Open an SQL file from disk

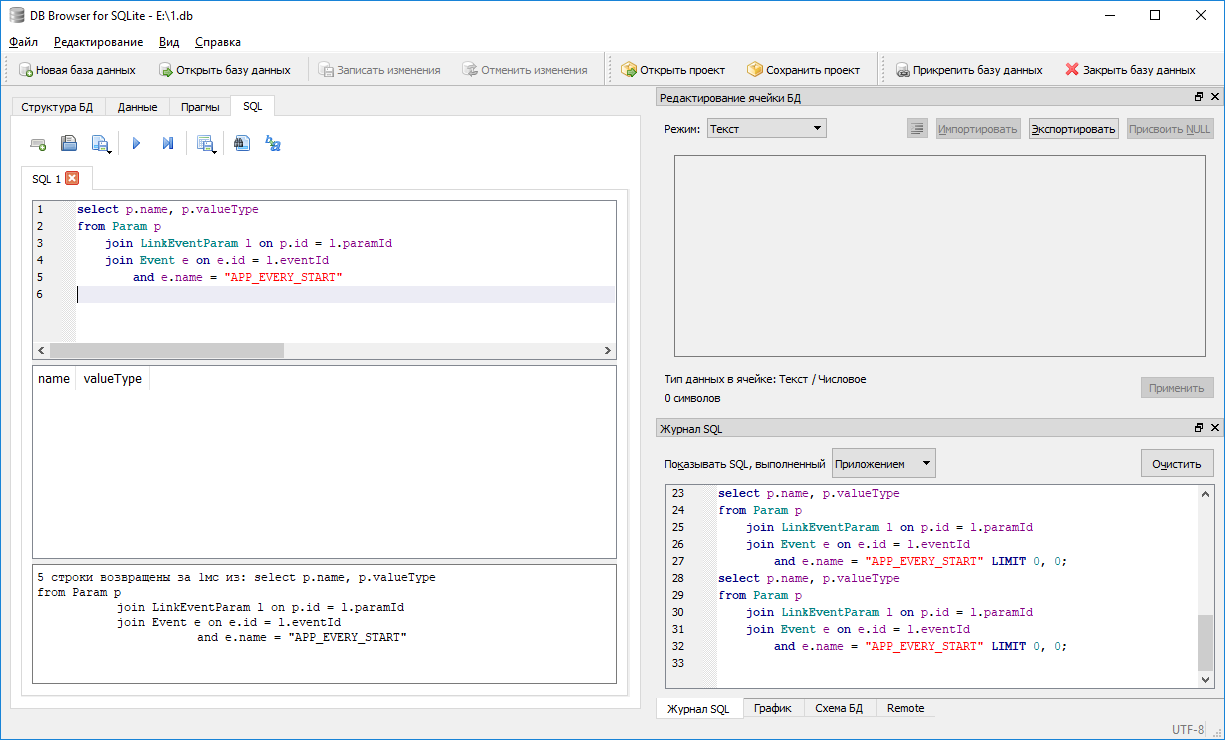point(69,143)
